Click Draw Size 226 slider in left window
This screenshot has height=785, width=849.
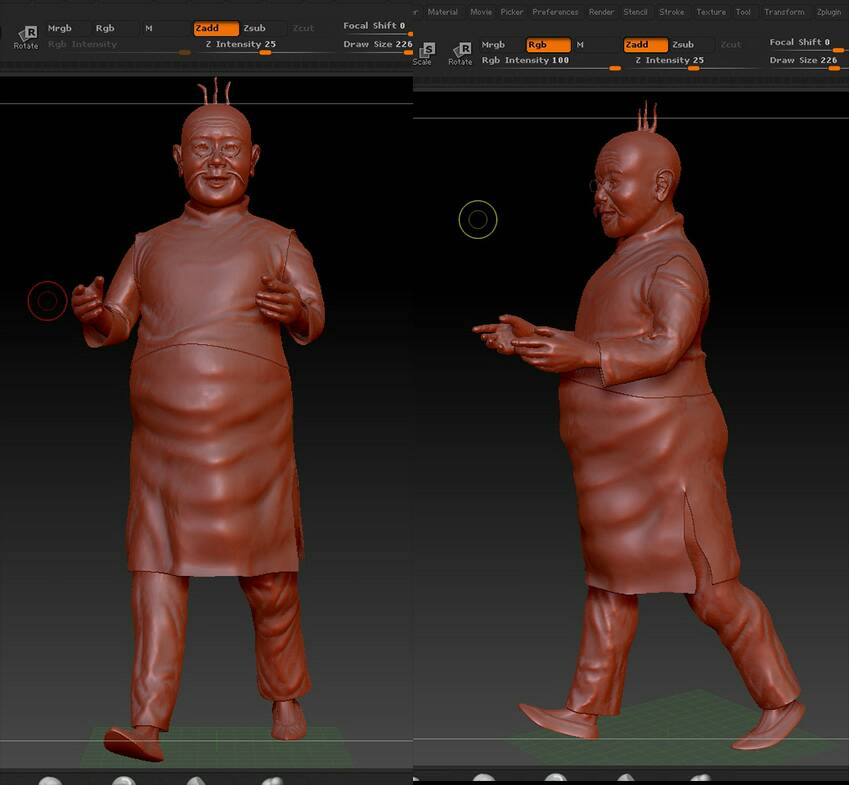(x=377, y=46)
